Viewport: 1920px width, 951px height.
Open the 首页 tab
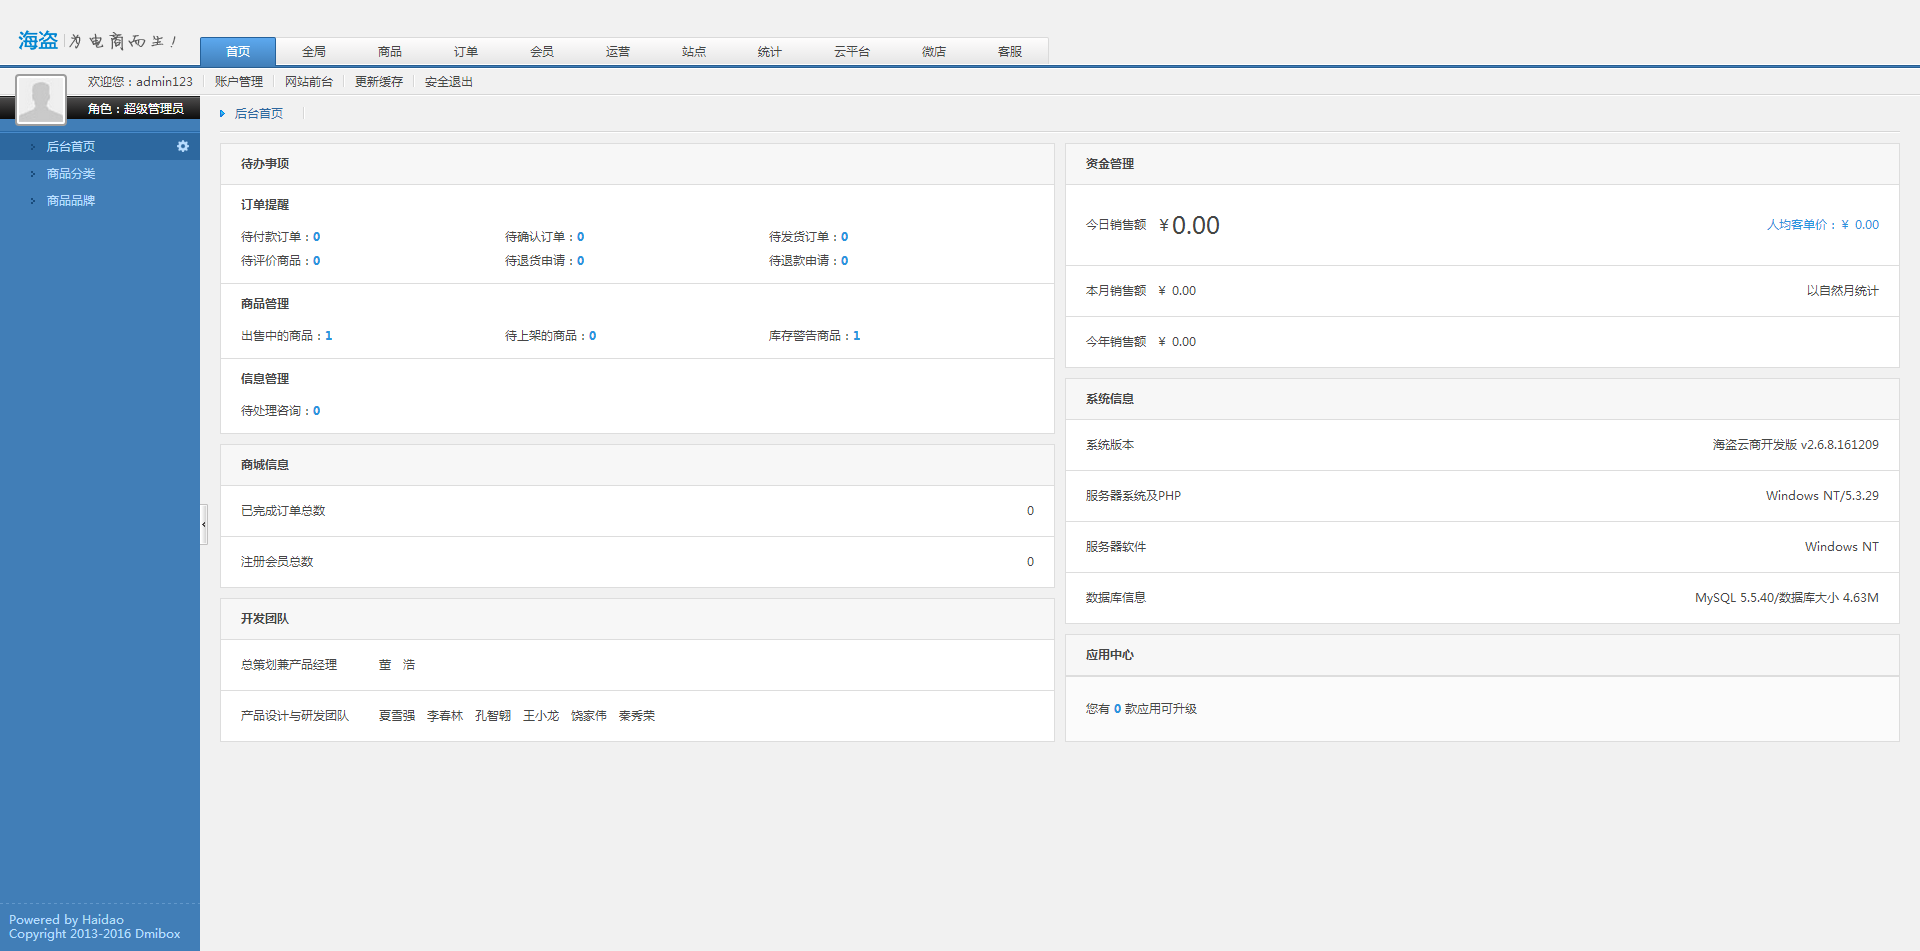[238, 51]
